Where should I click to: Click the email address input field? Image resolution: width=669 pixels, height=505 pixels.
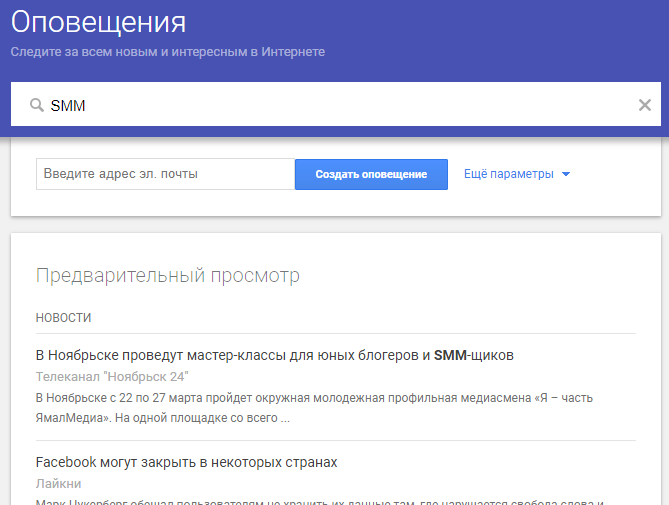coord(166,174)
